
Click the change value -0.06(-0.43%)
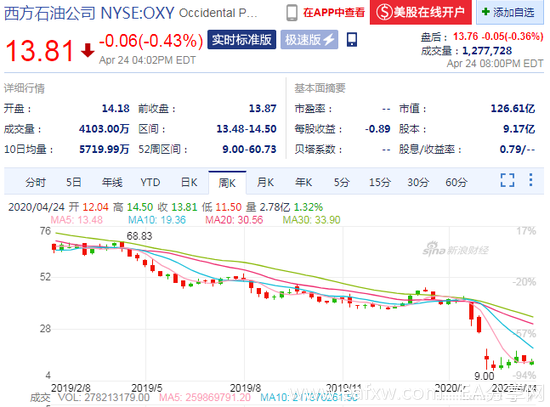click(x=151, y=41)
